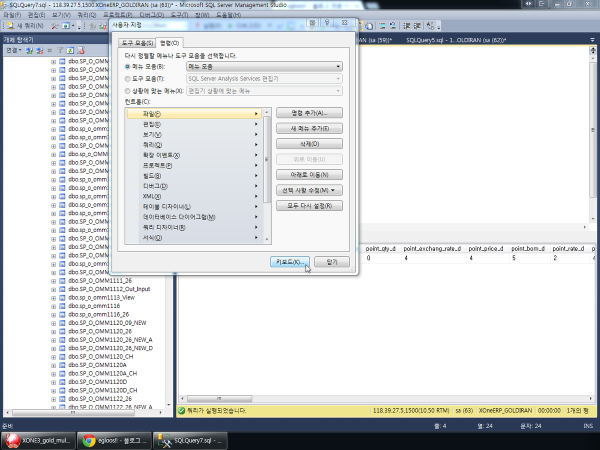Expand the 파일(F) submenu arrow in the control list

(256, 114)
